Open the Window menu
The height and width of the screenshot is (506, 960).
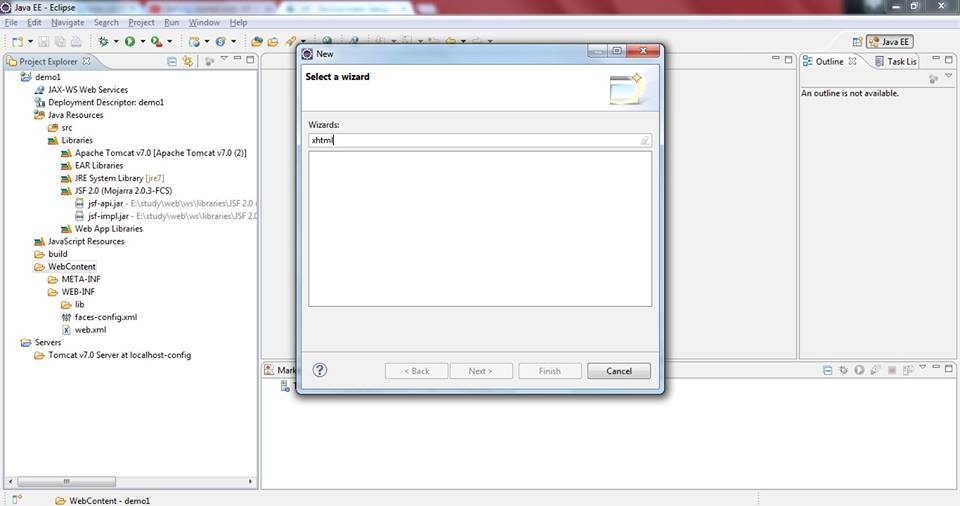click(204, 22)
